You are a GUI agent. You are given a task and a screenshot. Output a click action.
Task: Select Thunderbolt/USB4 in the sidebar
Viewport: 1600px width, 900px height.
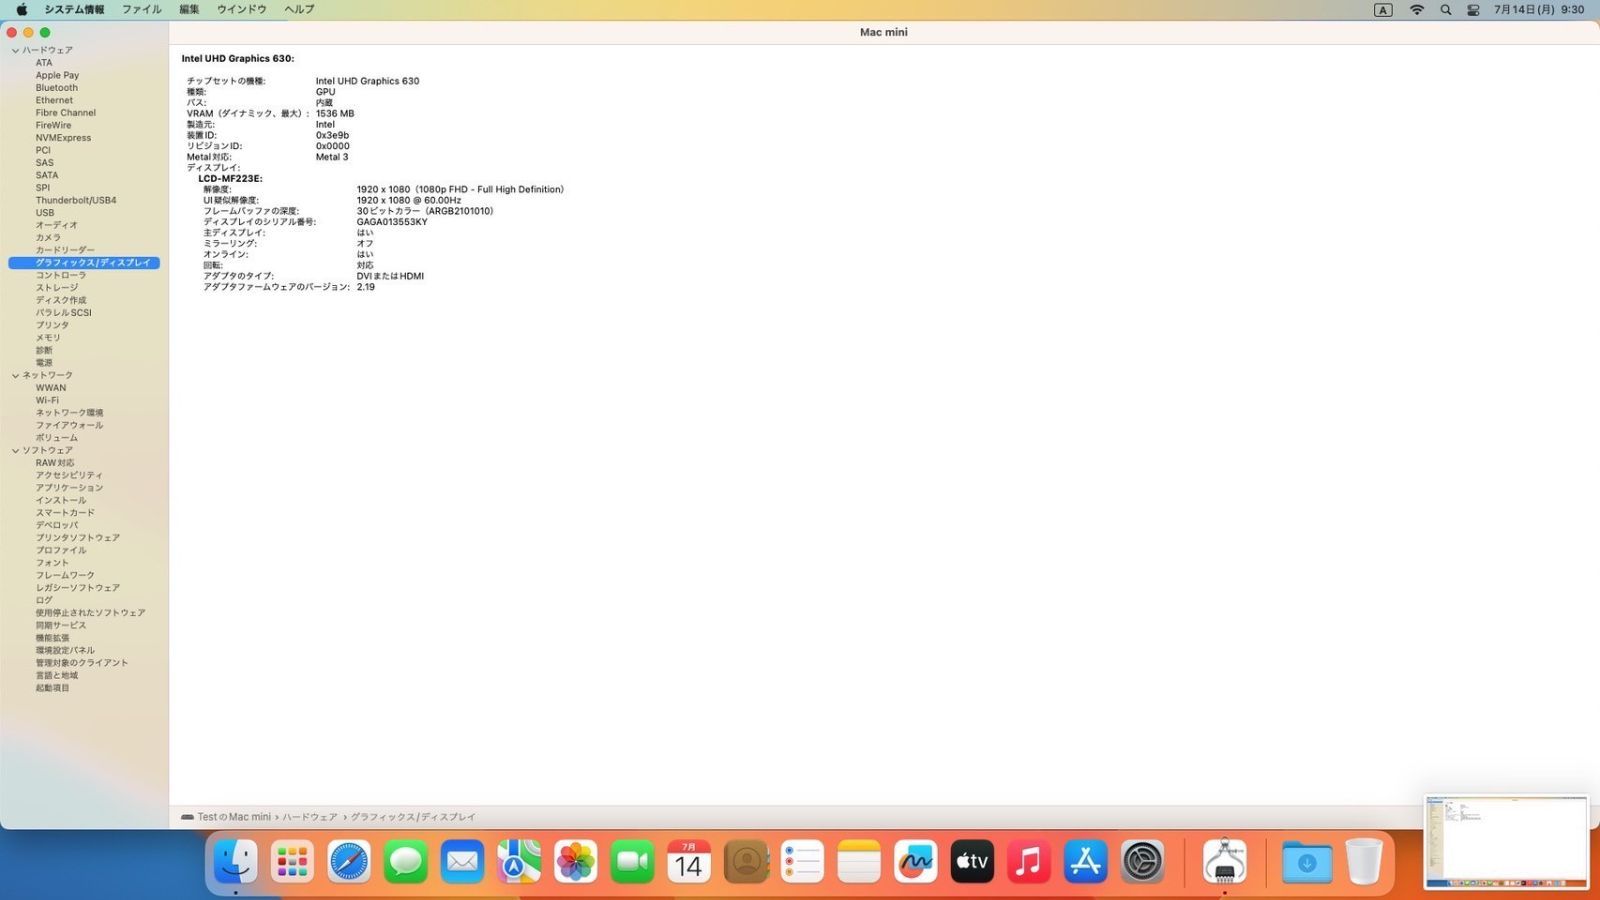click(x=76, y=200)
